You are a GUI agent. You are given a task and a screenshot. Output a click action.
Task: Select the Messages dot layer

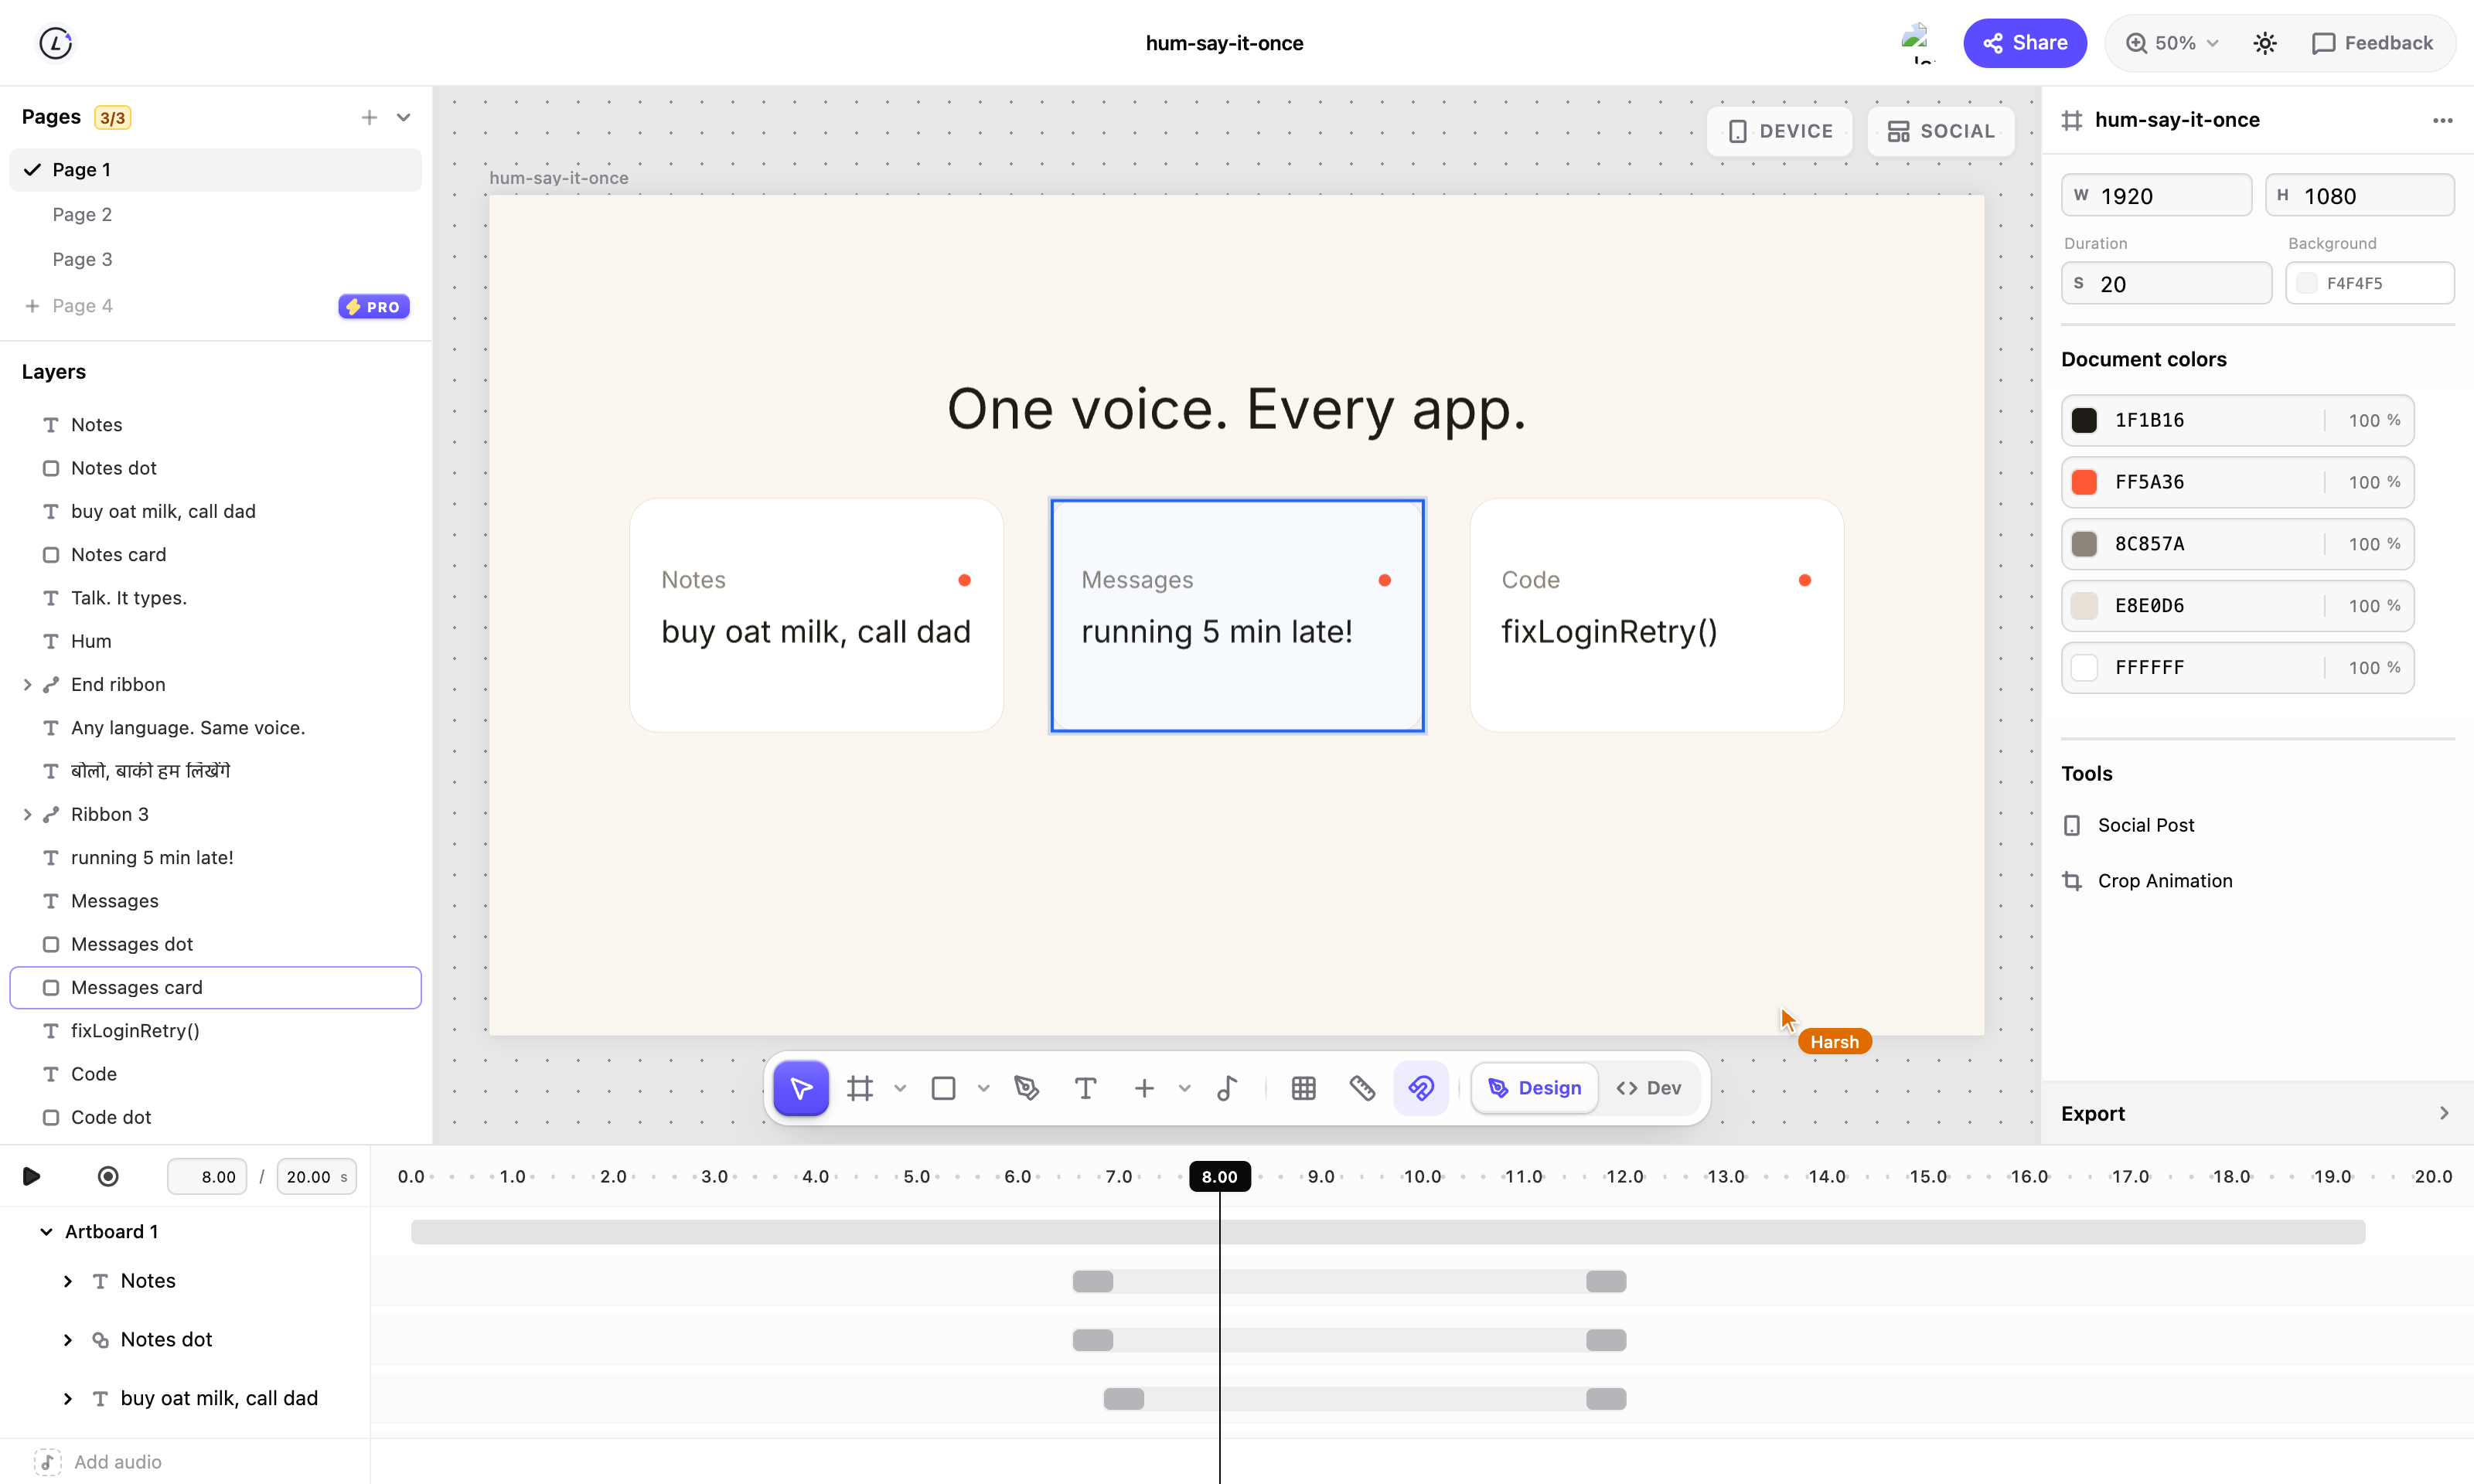(x=215, y=944)
